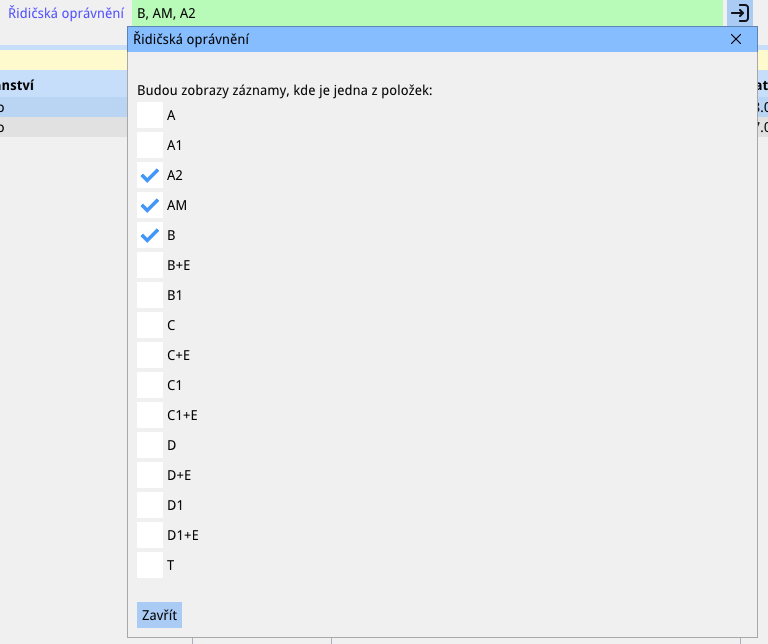This screenshot has height=644, width=768.
Task: Check the A1 license option
Action: tap(150, 145)
